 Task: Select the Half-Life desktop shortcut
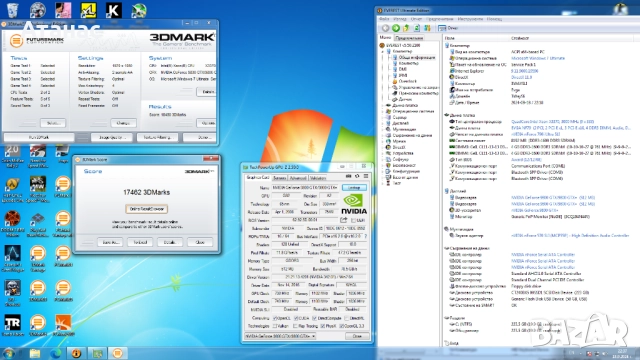tap(12, 190)
